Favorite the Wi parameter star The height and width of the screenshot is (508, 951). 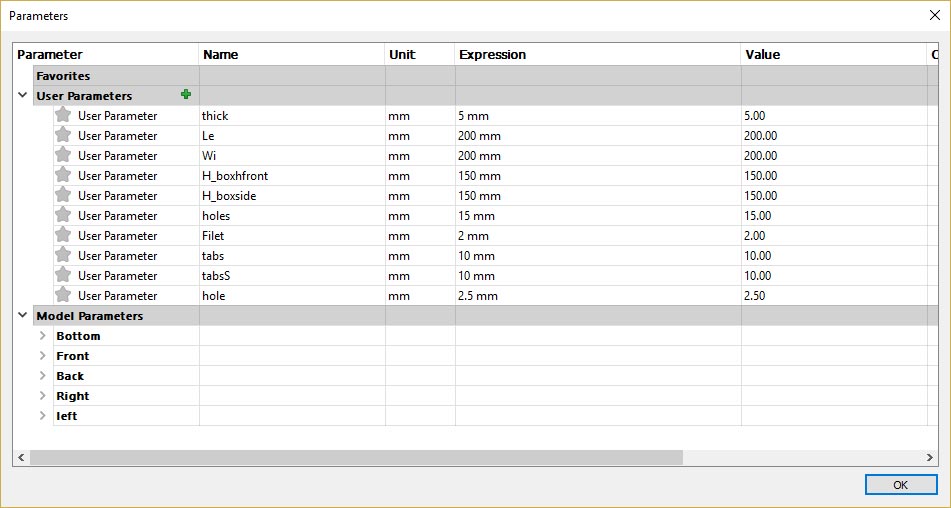click(62, 155)
